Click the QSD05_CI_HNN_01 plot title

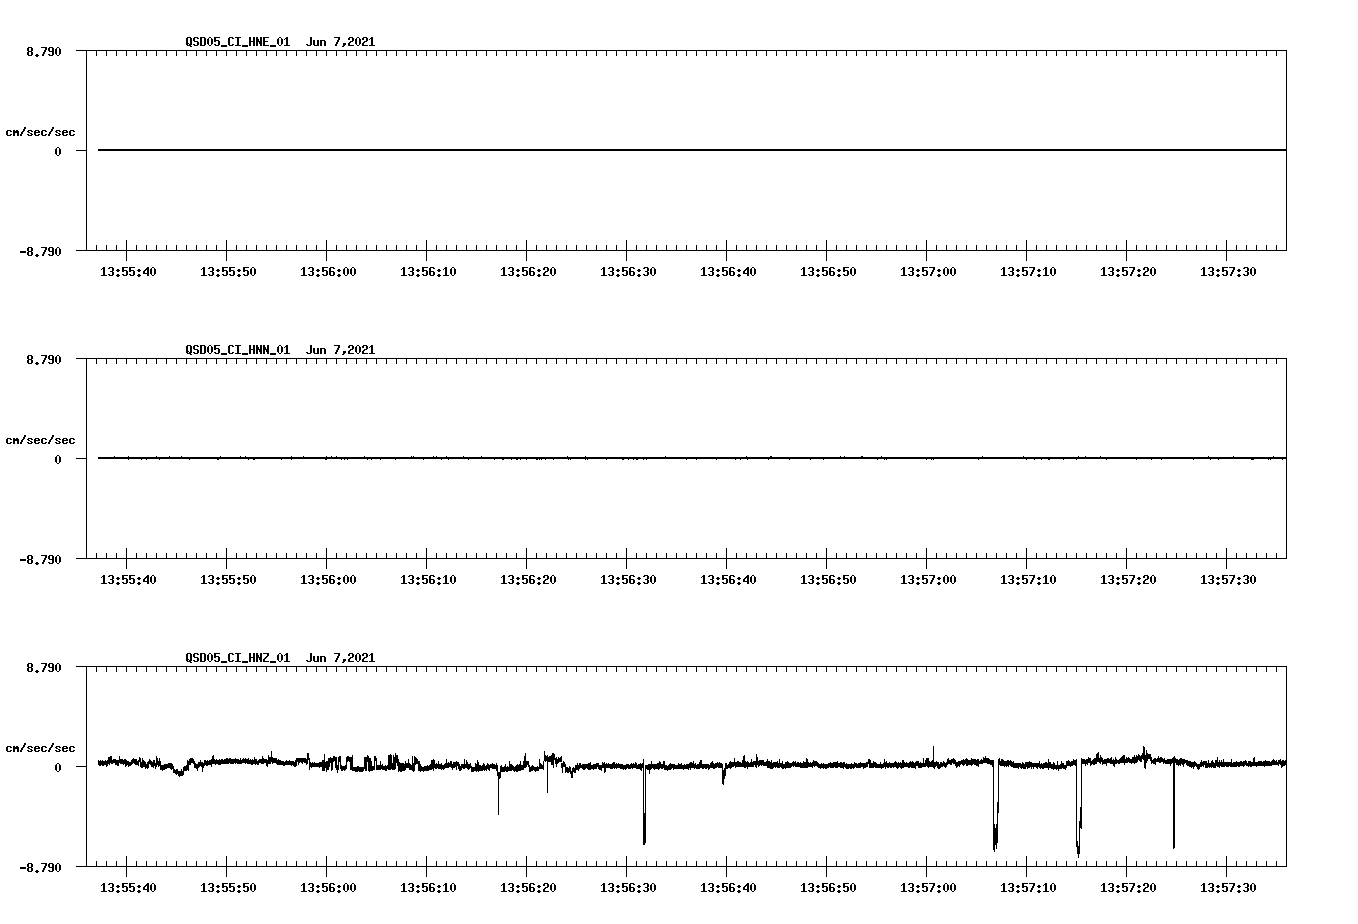point(238,350)
